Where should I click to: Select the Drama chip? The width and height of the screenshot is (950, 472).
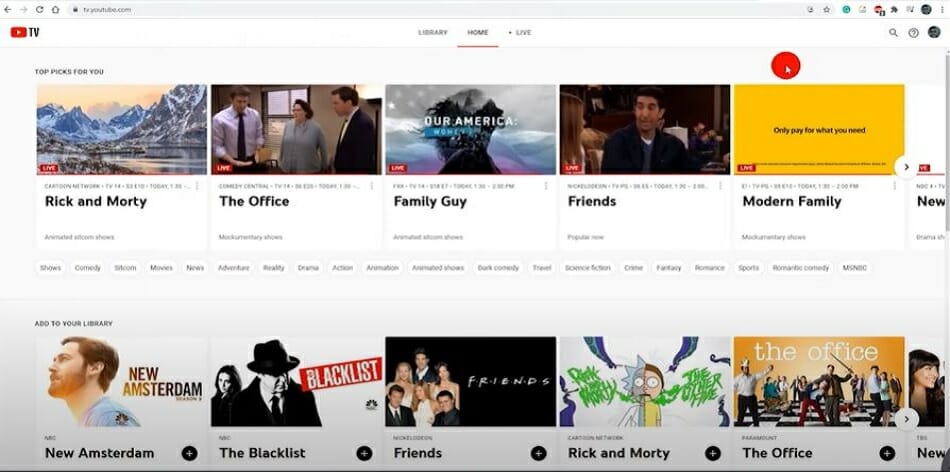tap(308, 268)
